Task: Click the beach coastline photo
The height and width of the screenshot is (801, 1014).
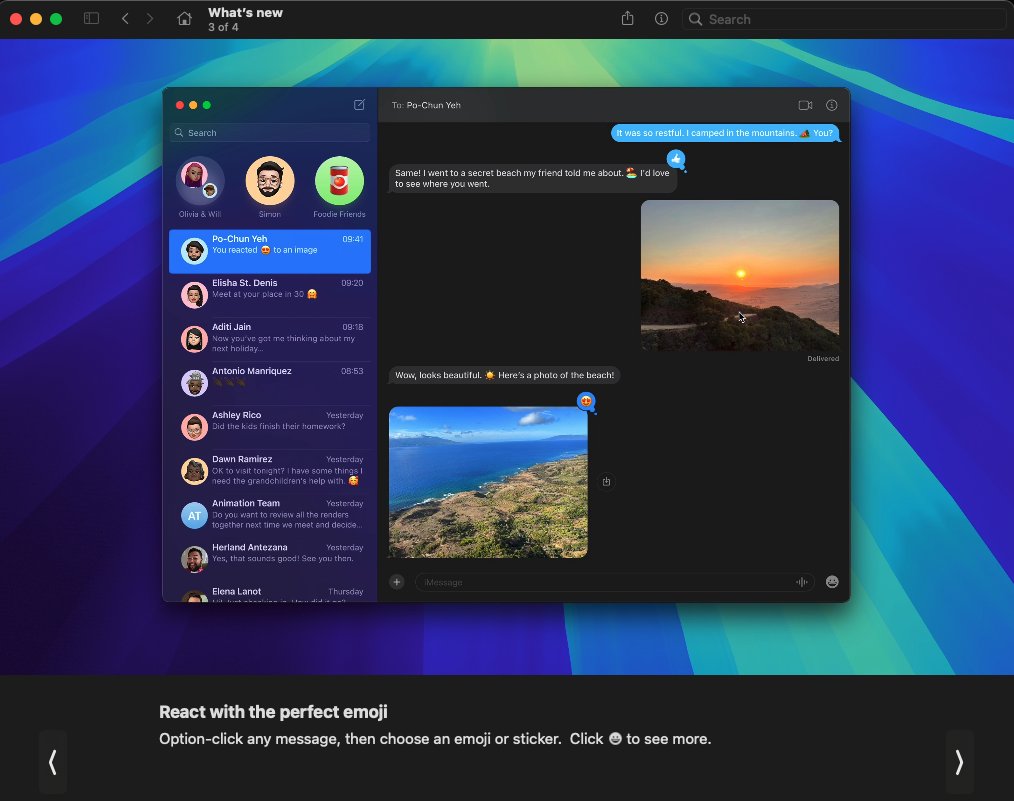Action: [488, 482]
